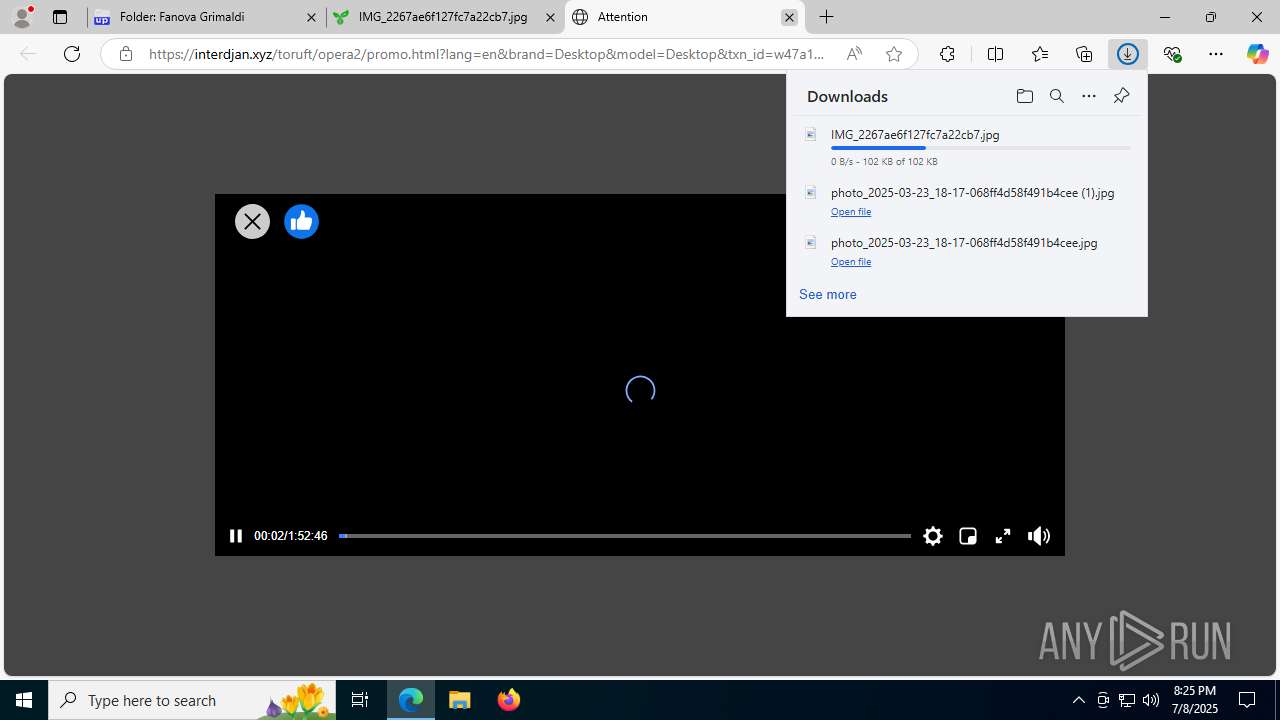The image size is (1280, 720).
Task: Open more options in Downloads panel
Action: [x=1089, y=96]
